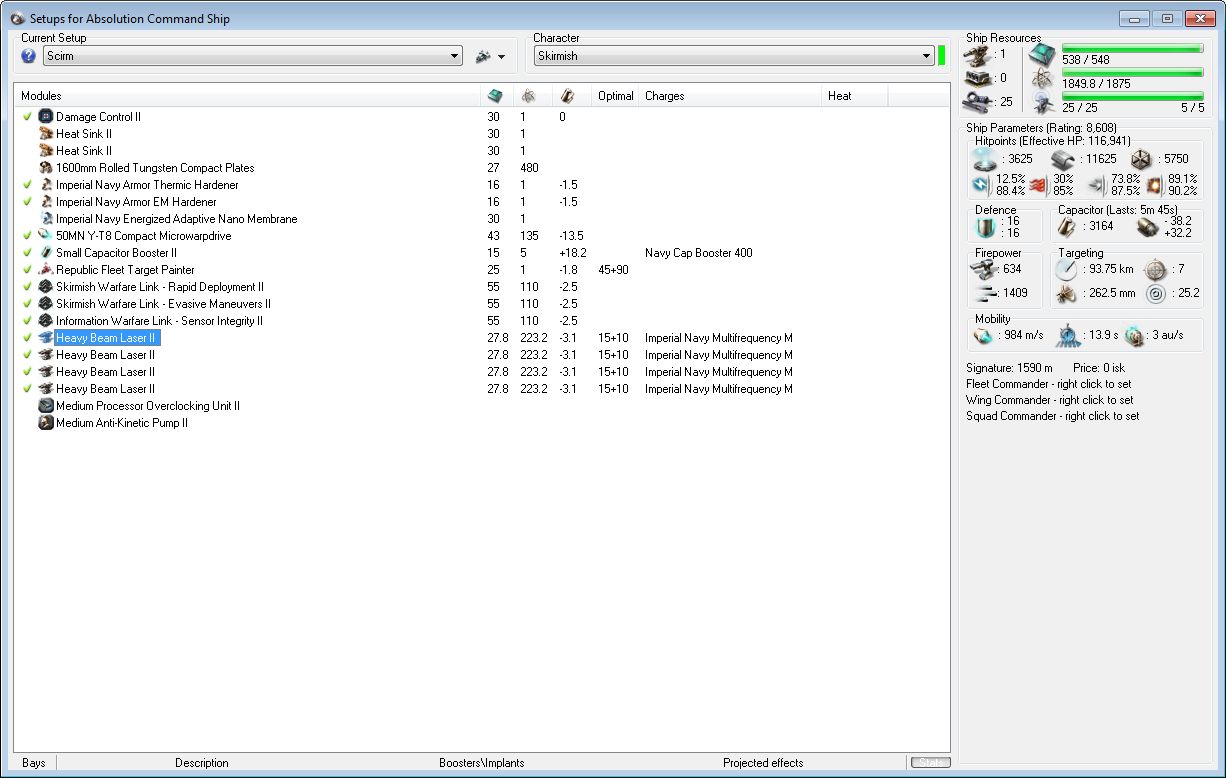Click the highlighted Heavy Beam Laser II icon
Image resolution: width=1226 pixels, height=778 pixels.
tap(45, 338)
